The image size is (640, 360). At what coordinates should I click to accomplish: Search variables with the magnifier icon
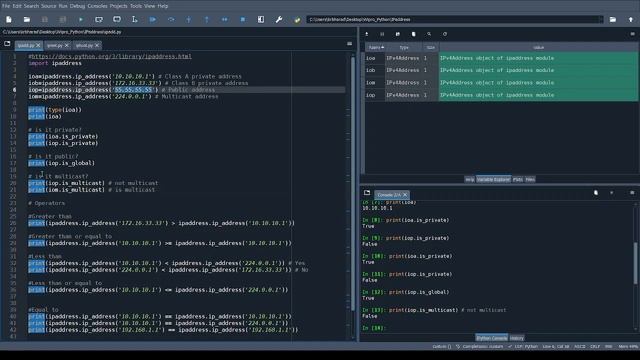coord(429,34)
